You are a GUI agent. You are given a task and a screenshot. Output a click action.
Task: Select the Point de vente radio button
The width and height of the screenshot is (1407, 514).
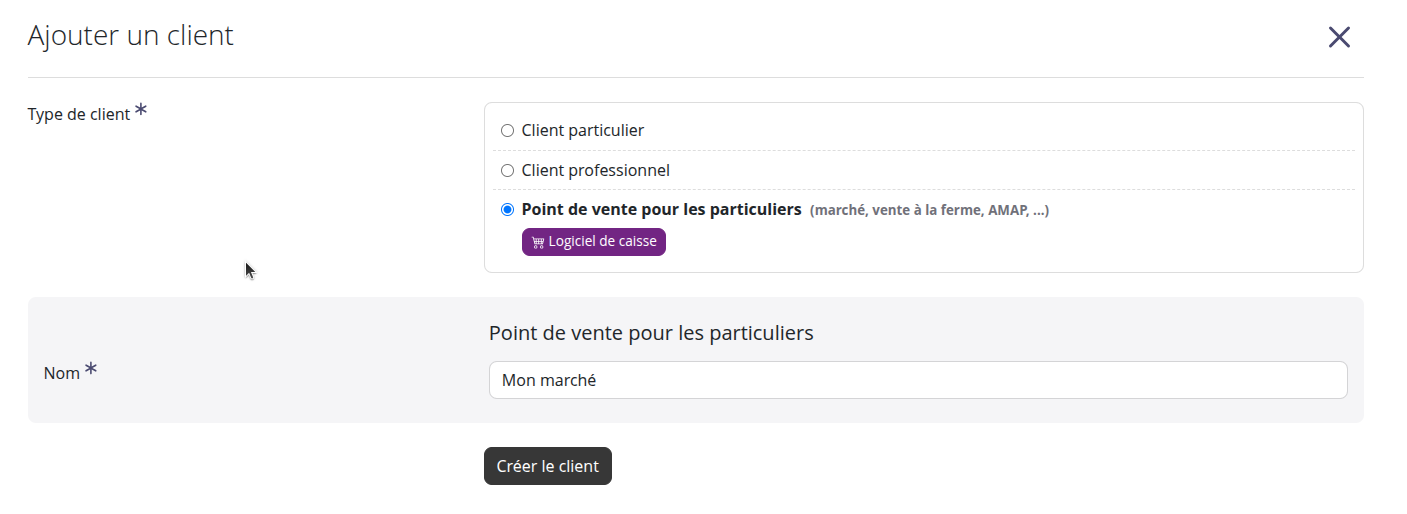(507, 210)
